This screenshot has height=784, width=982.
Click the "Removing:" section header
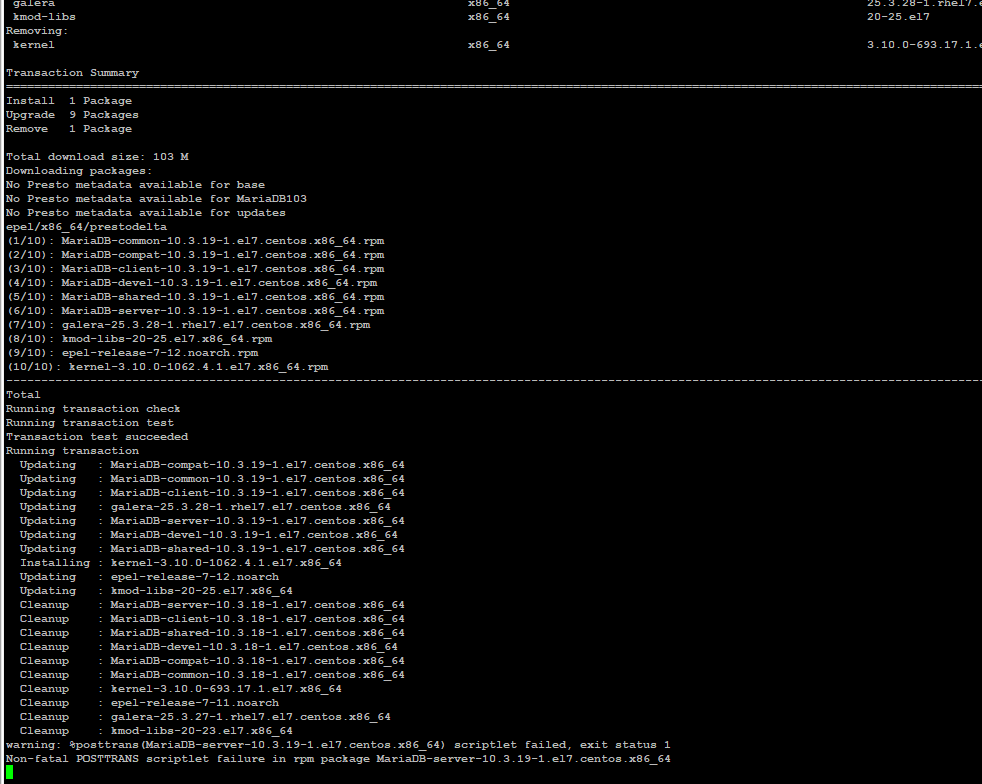tap(37, 31)
